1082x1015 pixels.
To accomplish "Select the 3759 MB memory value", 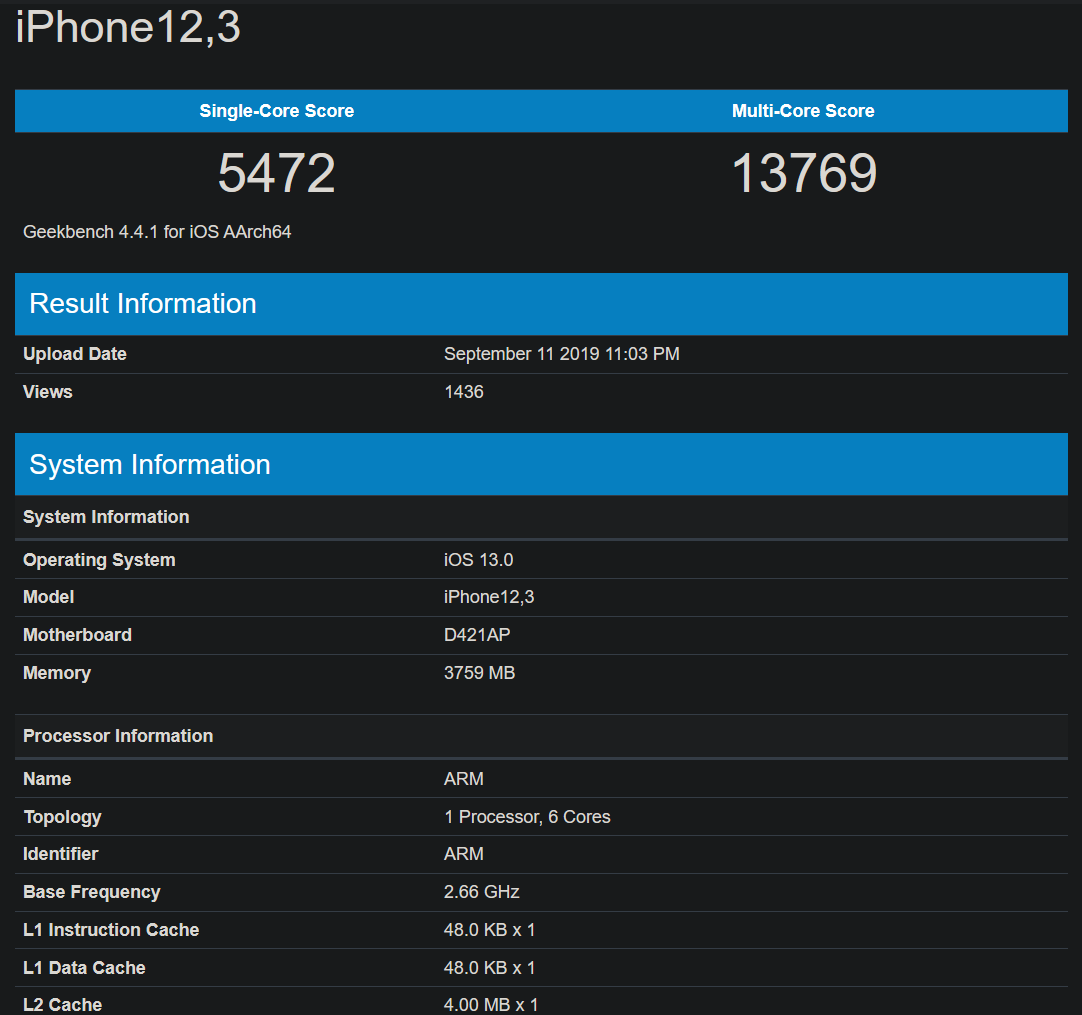I will (480, 673).
